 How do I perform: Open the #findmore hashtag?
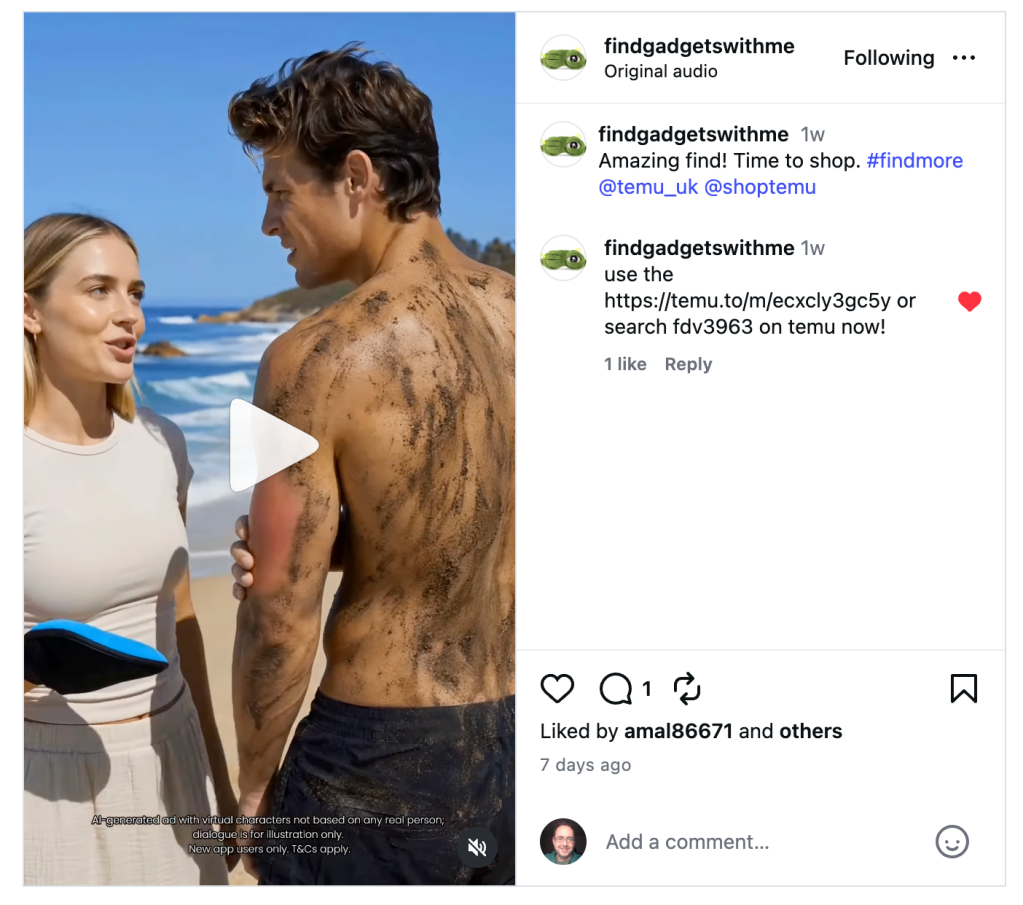click(915, 161)
